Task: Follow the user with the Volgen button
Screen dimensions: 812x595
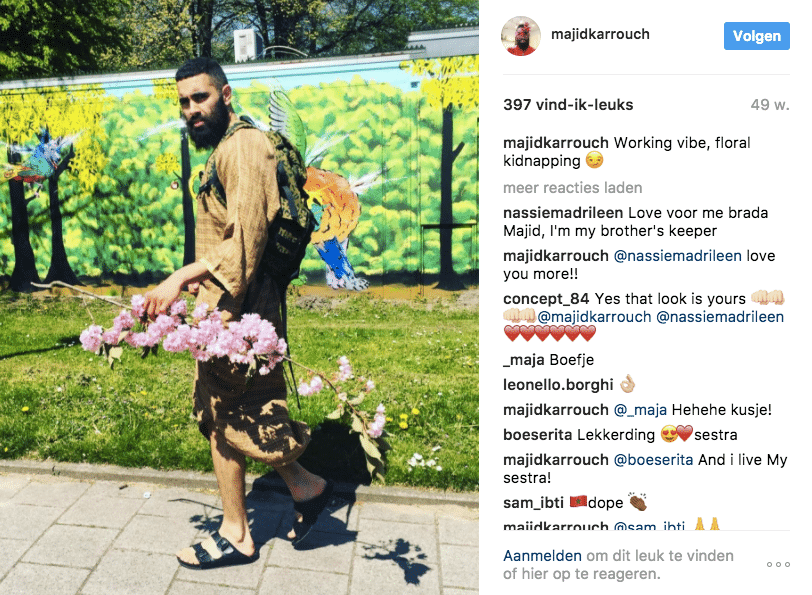Action: (757, 36)
